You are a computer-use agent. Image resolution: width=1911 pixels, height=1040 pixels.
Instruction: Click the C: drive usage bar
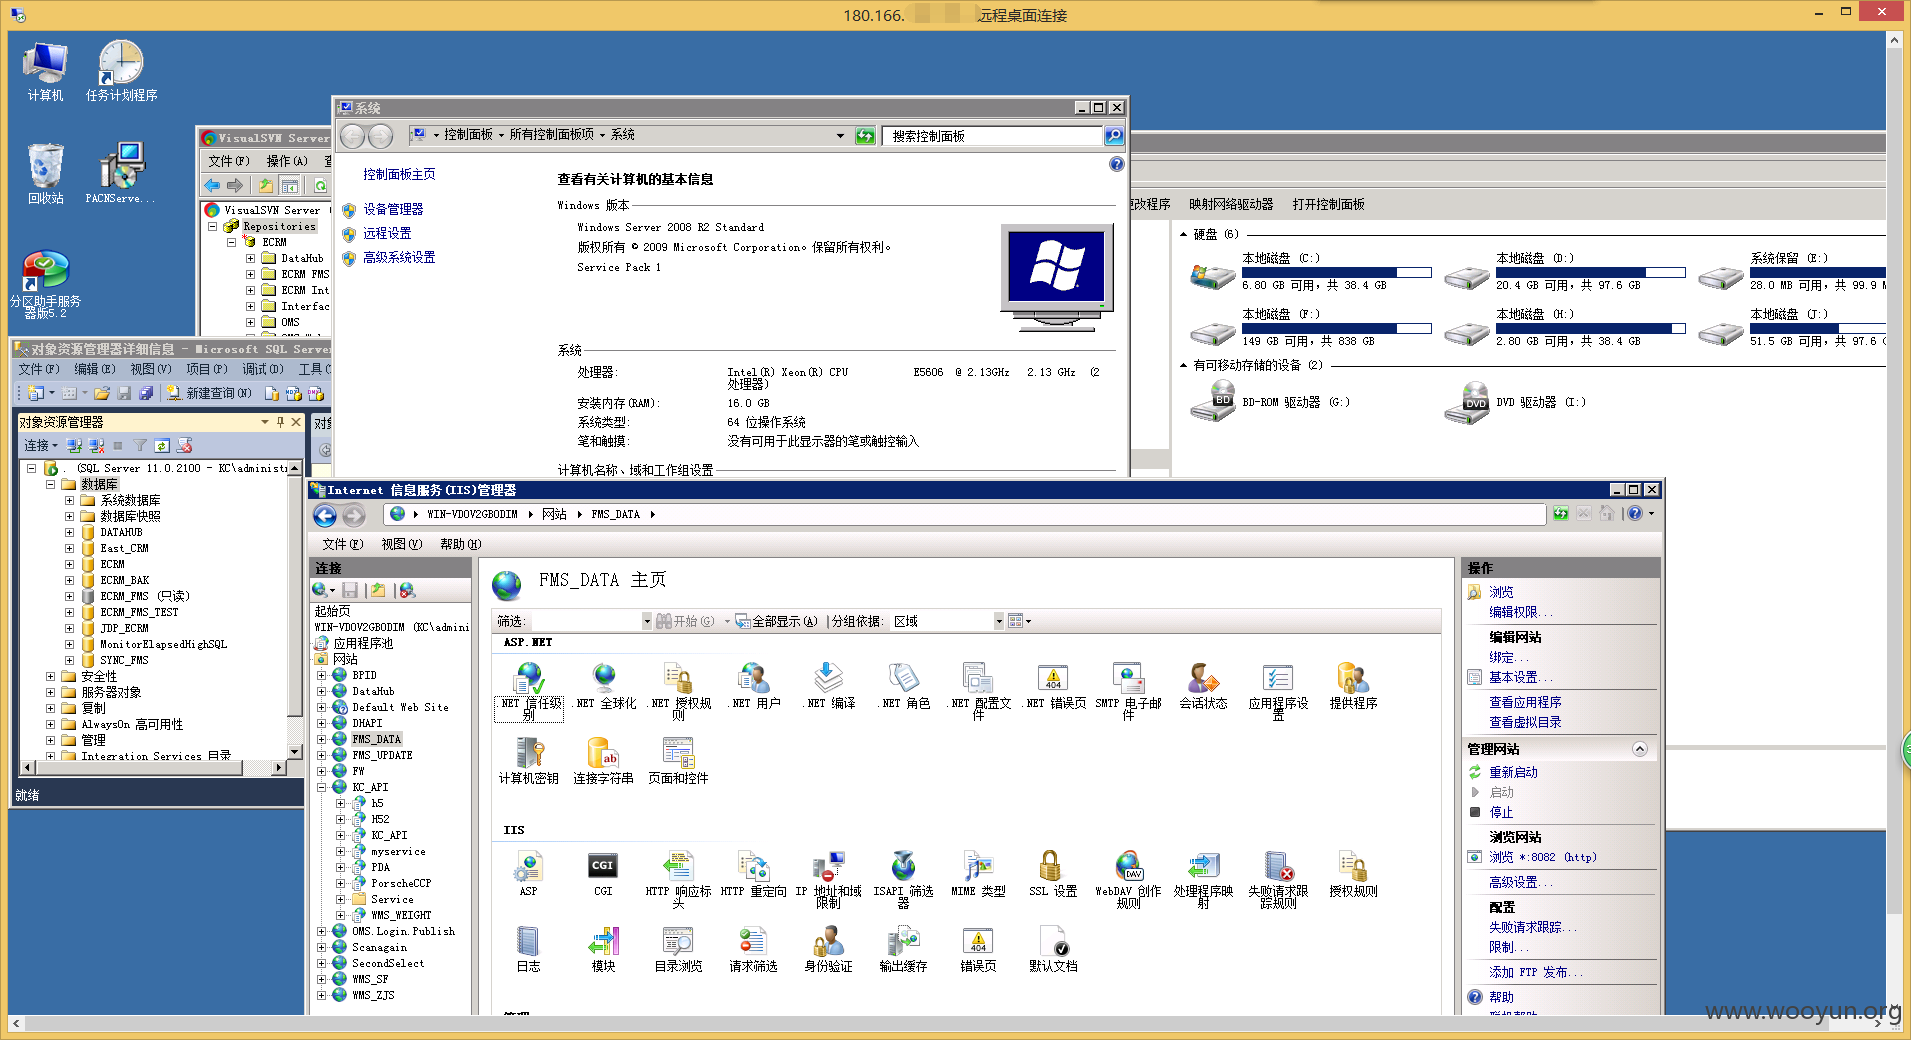pyautogui.click(x=1336, y=272)
